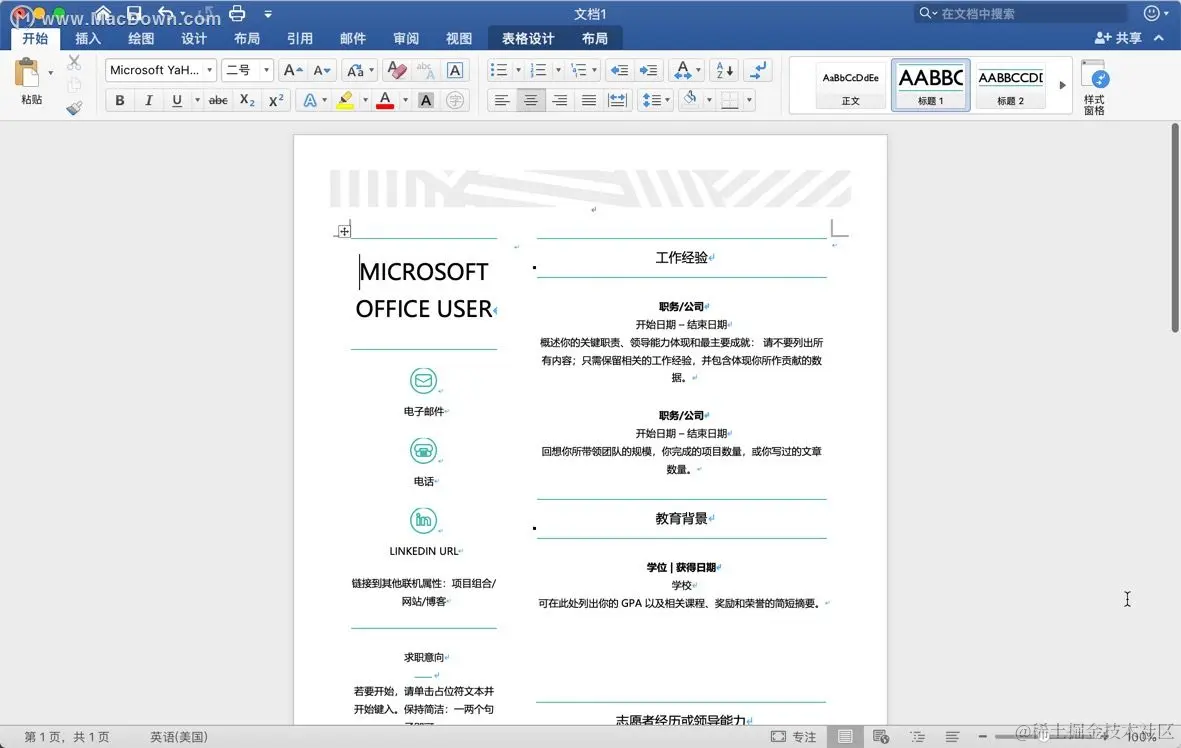Apply character shading icon
1181x748 pixels.
point(426,100)
